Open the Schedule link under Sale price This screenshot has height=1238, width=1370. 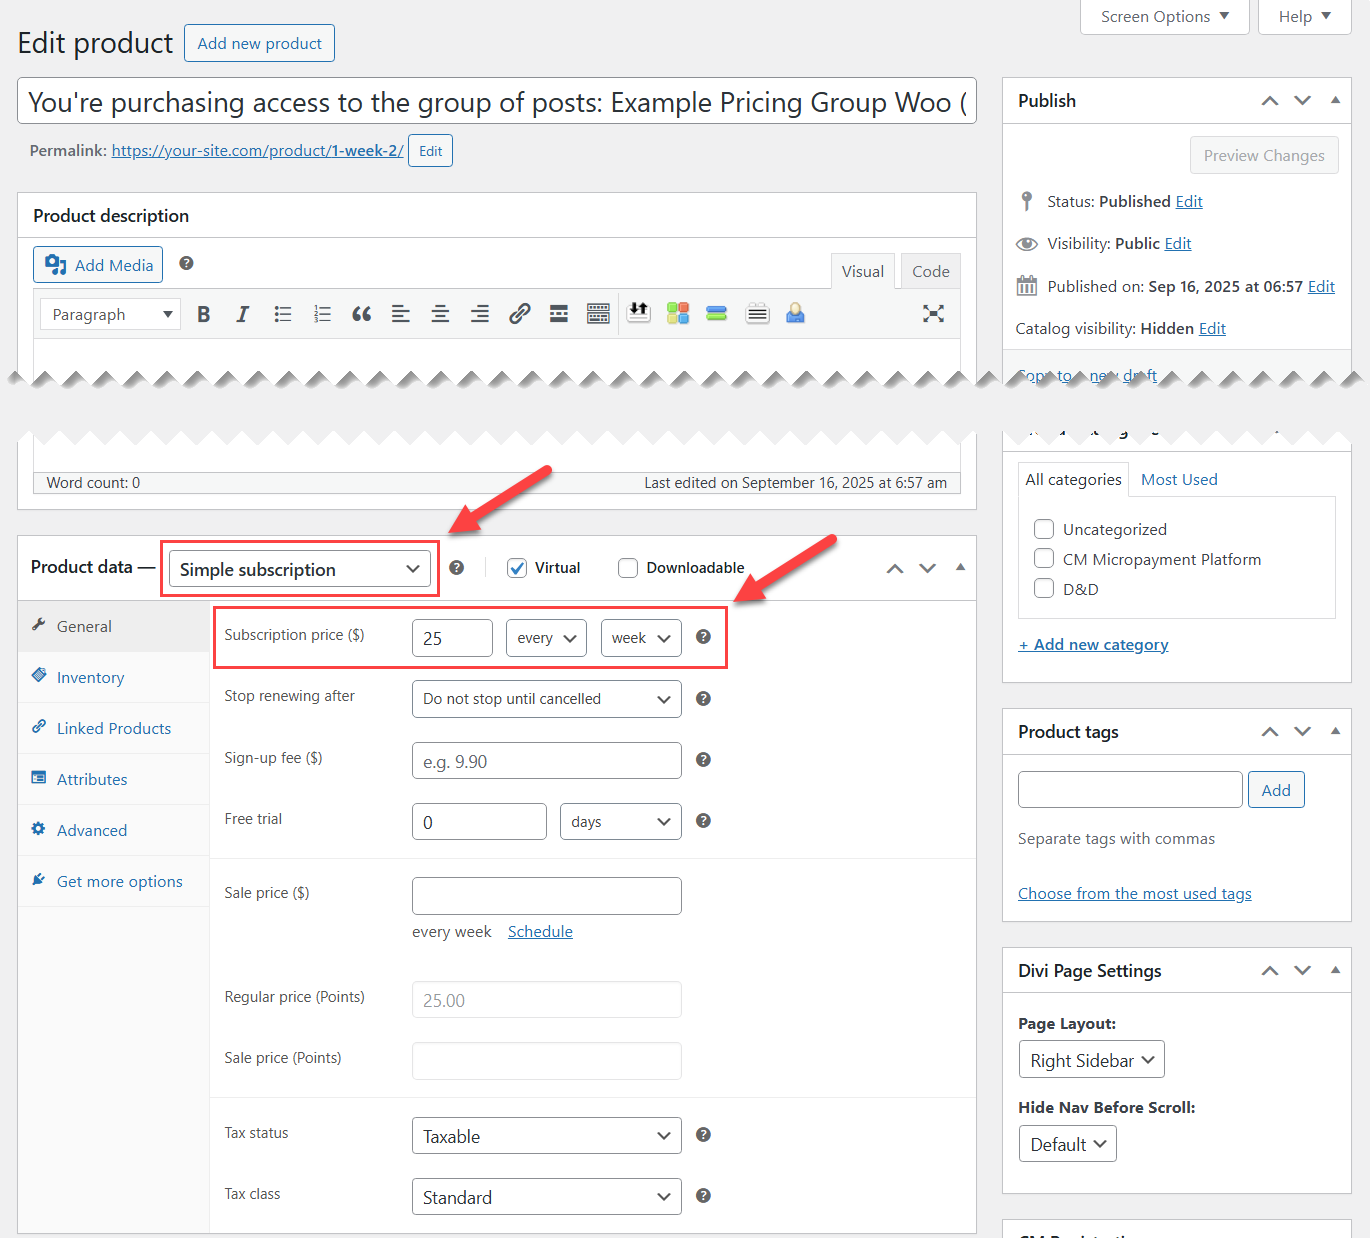coord(540,931)
